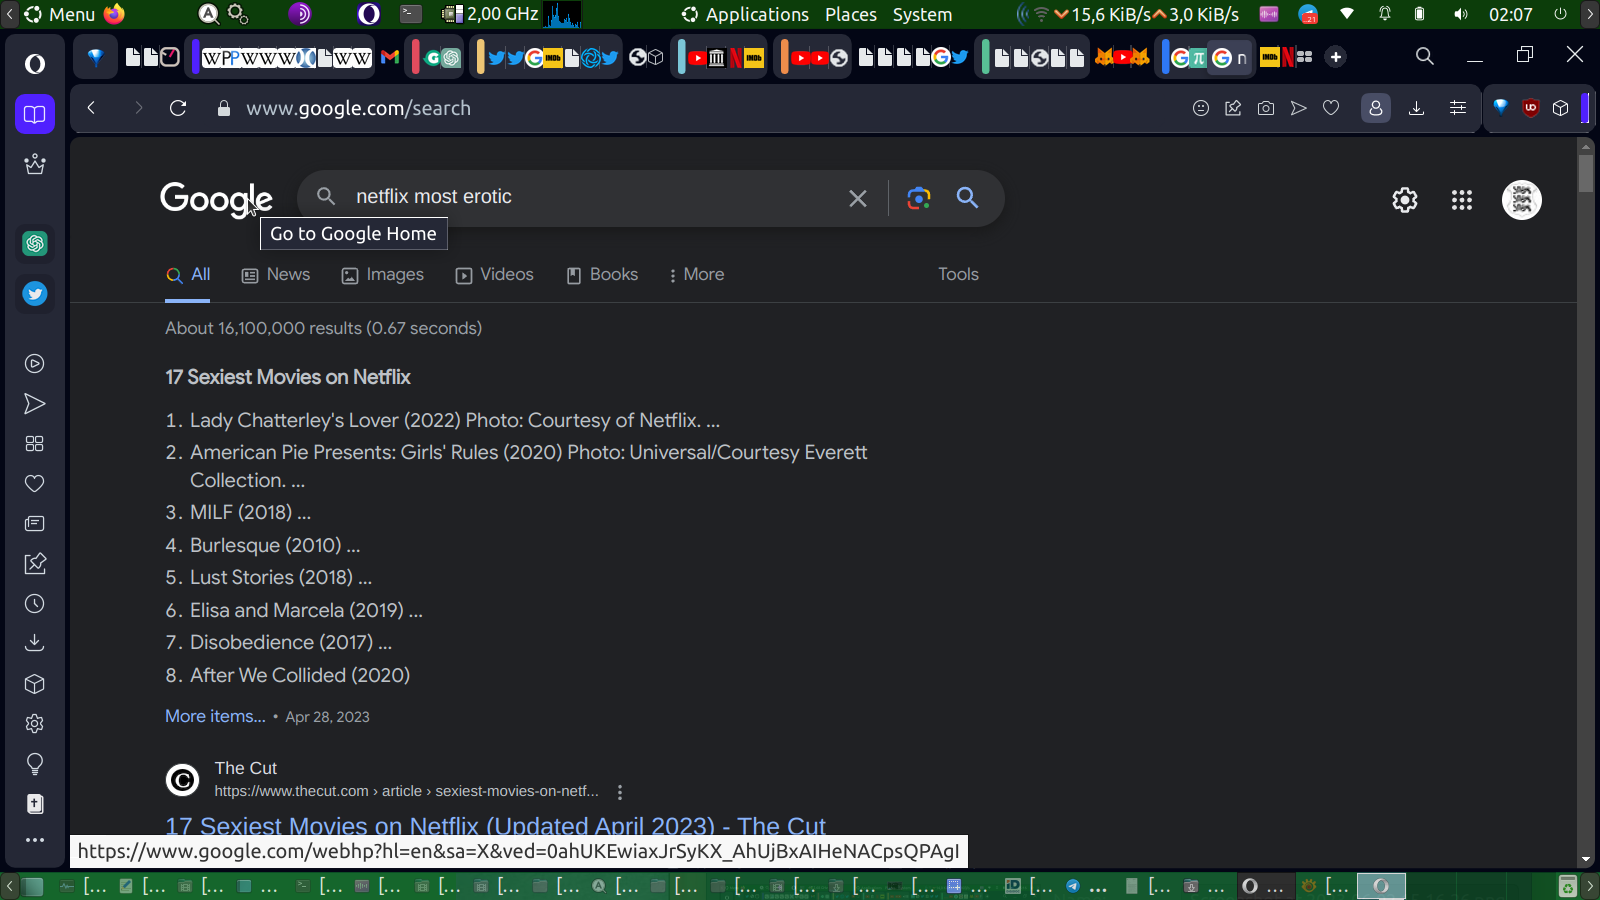
Task: Open ChatGPT in the Opera sidebar
Action: [35, 243]
